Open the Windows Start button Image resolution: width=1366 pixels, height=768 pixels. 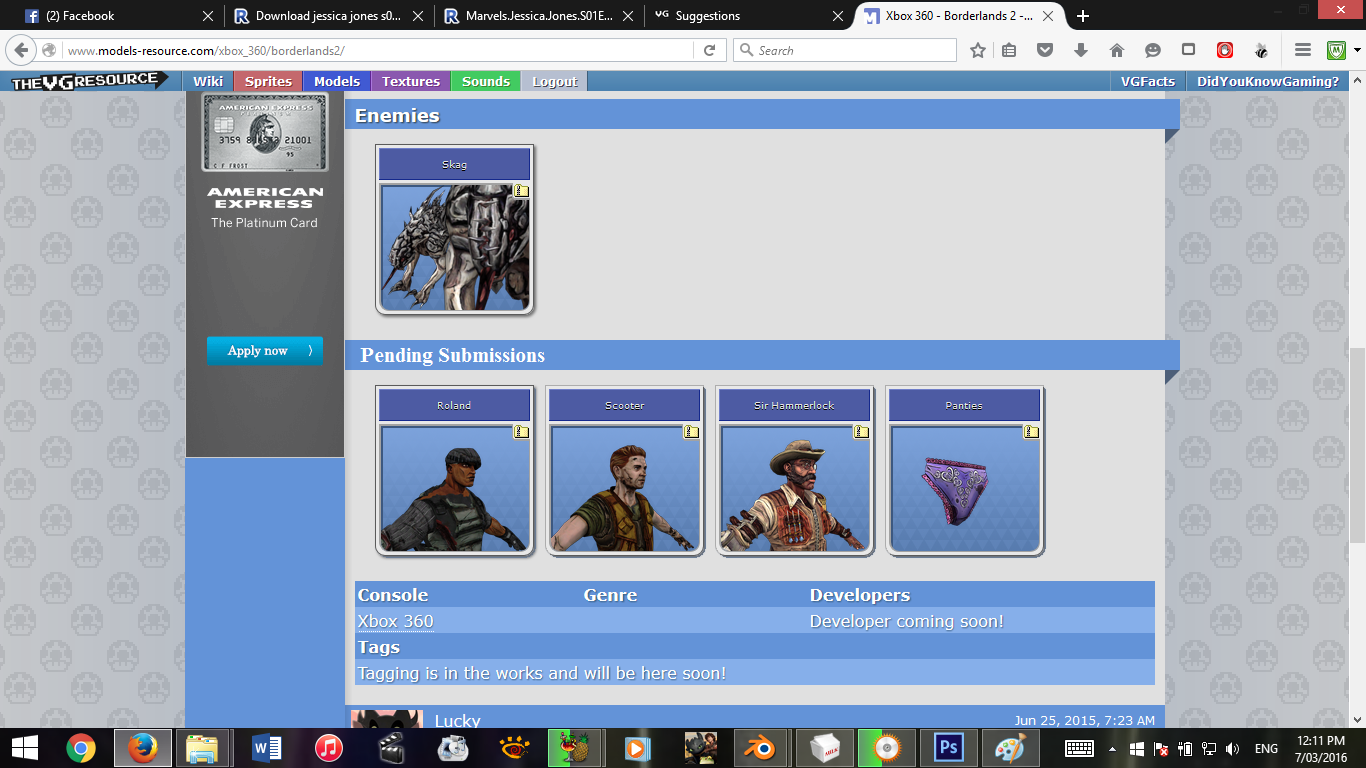[x=24, y=748]
